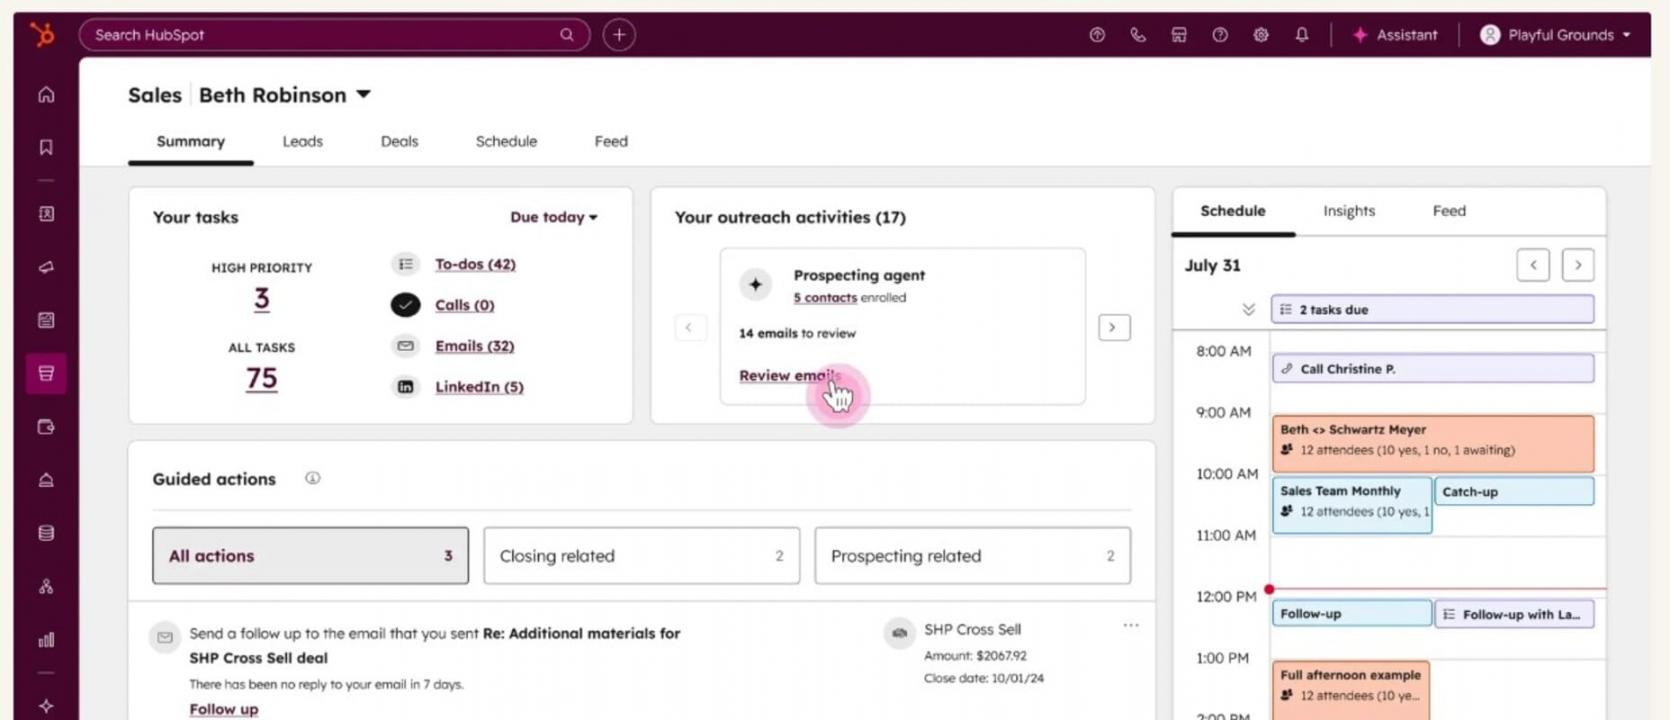1670x720 pixels.
Task: Open the Assistant button in top bar
Action: (x=1395, y=35)
